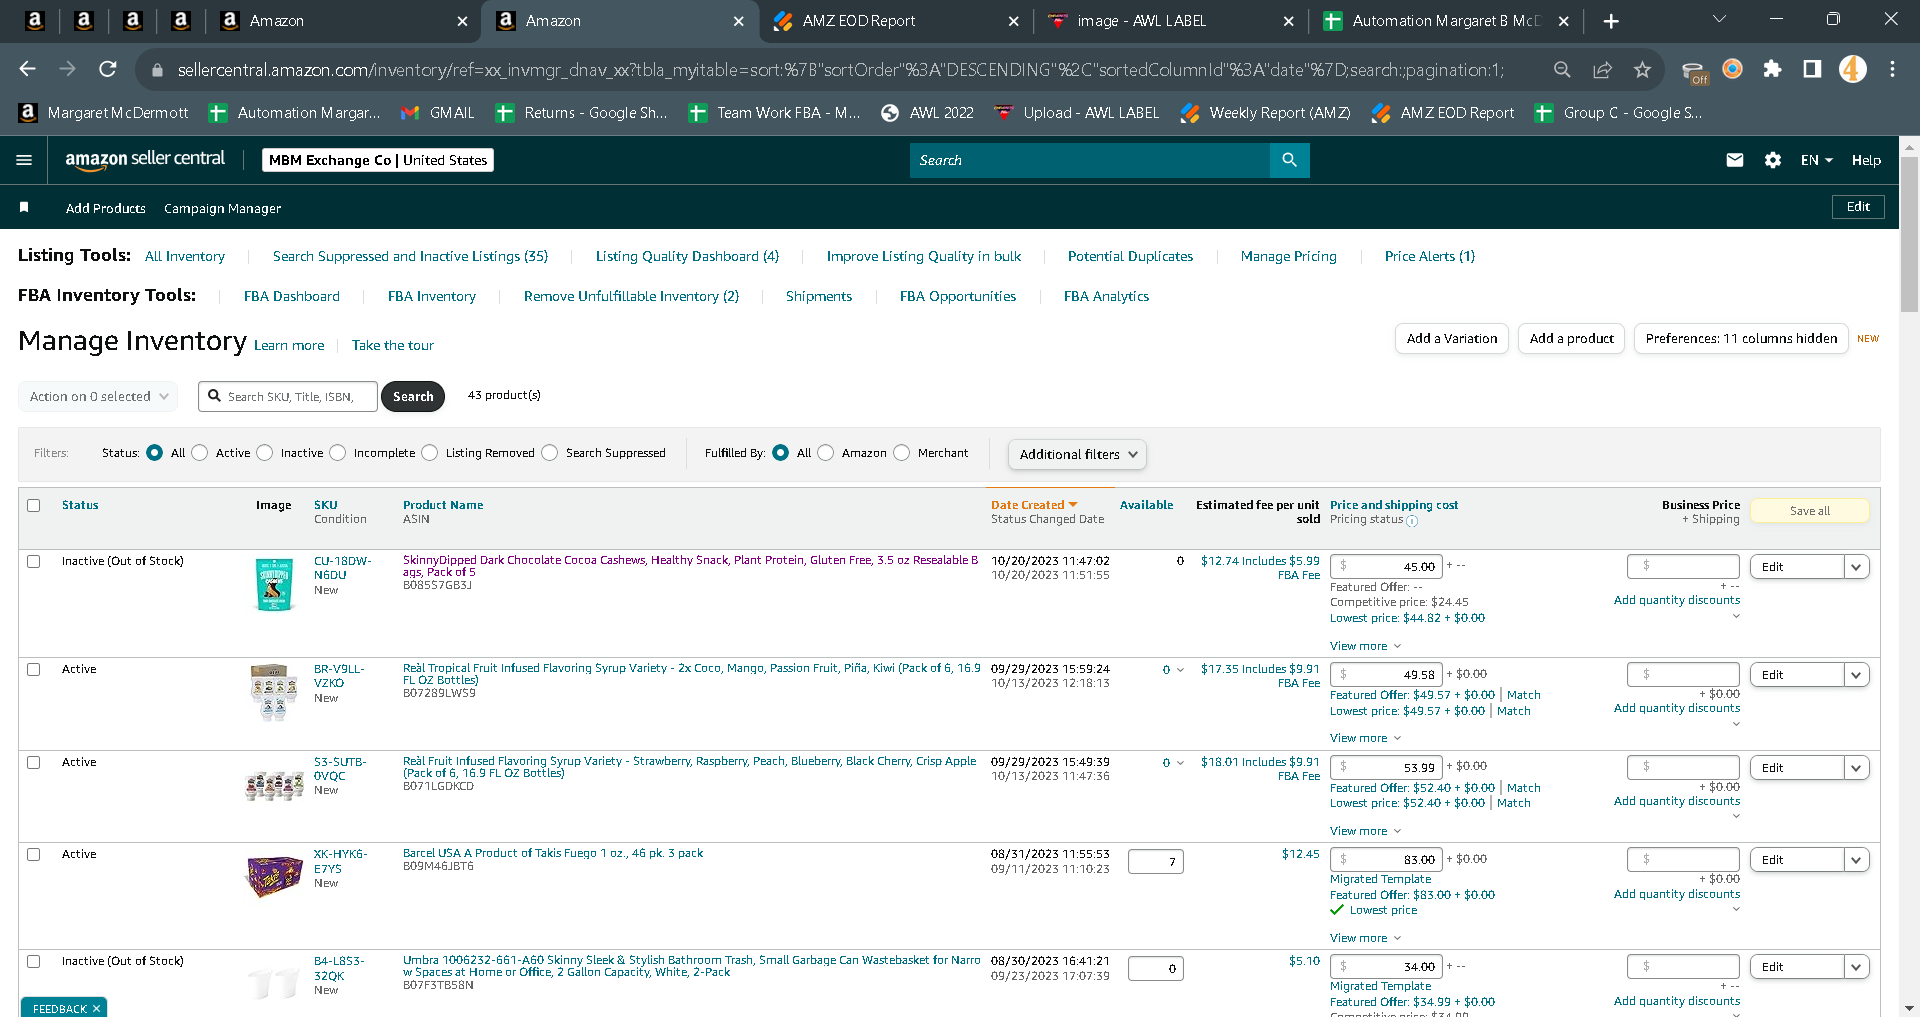Select Fulfilled By Amazon radio button

[x=826, y=453]
